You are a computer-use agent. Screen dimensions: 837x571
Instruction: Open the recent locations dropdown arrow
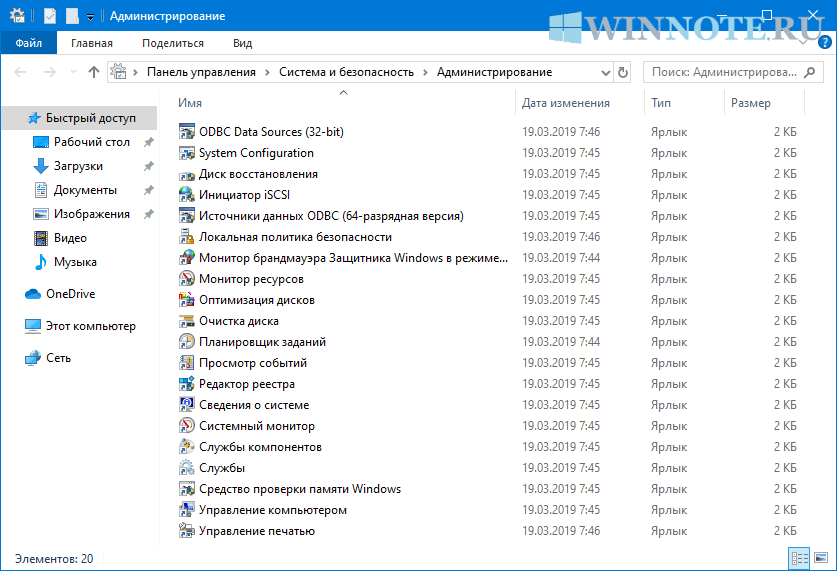(73, 72)
